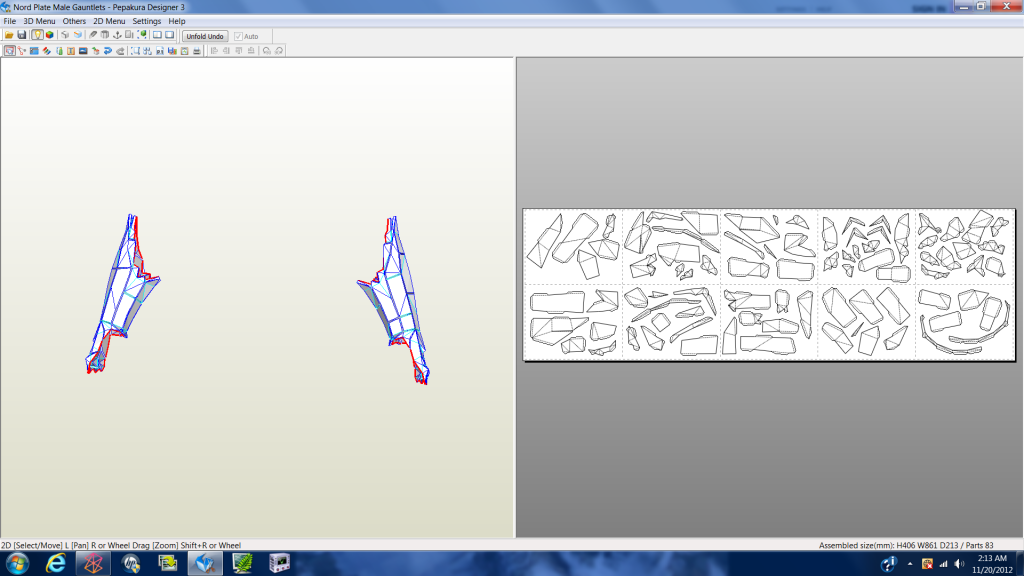Click the Unfold Undo button
Screen dimensions: 1024x576
click(x=205, y=37)
